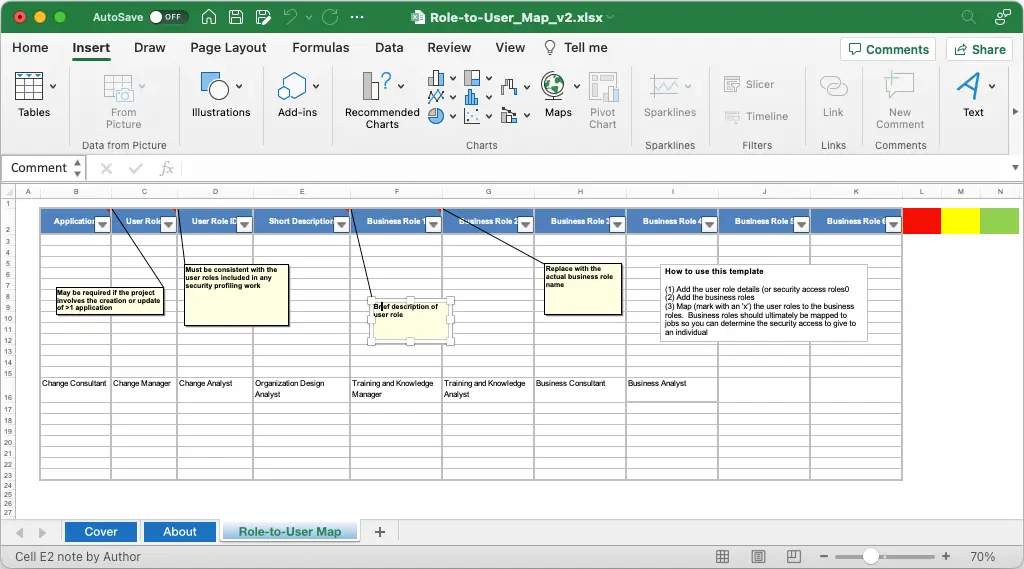
Task: Click Recommended Charts
Action: coord(382,101)
